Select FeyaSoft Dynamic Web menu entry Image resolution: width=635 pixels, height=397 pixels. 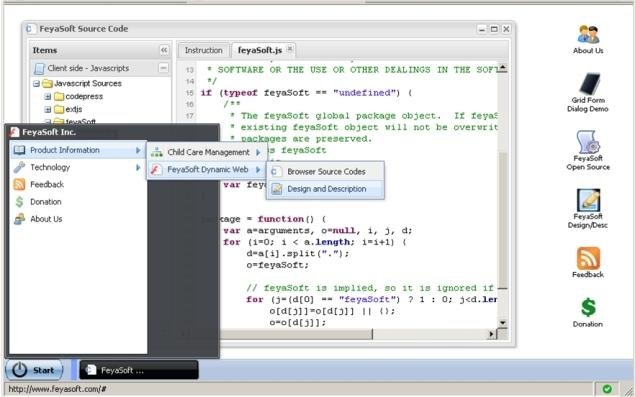point(207,169)
